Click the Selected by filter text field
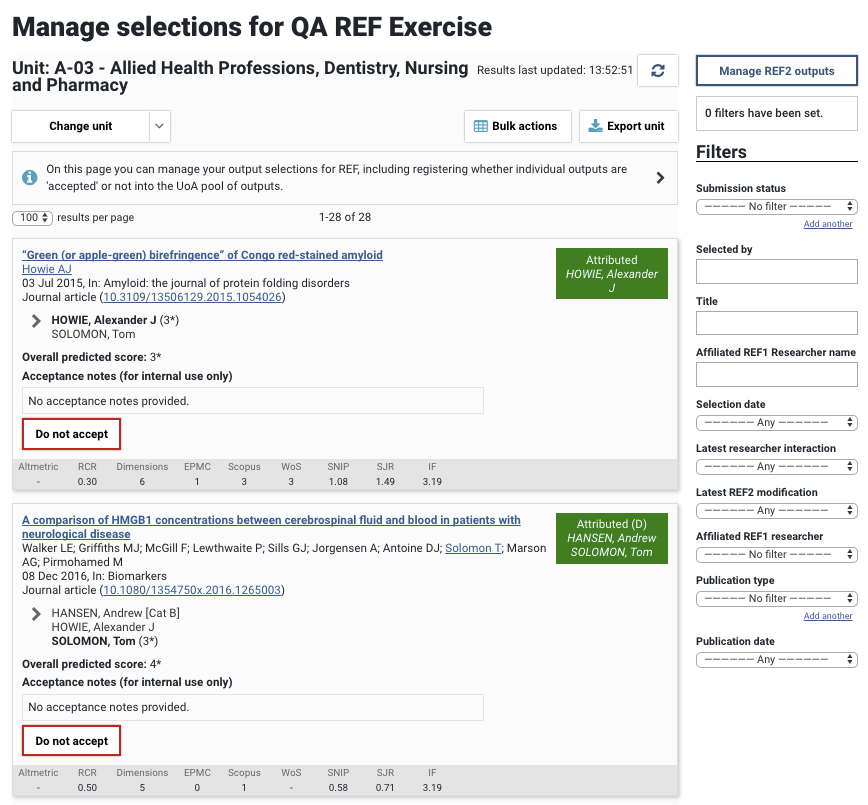The image size is (868, 805). pyautogui.click(x=776, y=271)
